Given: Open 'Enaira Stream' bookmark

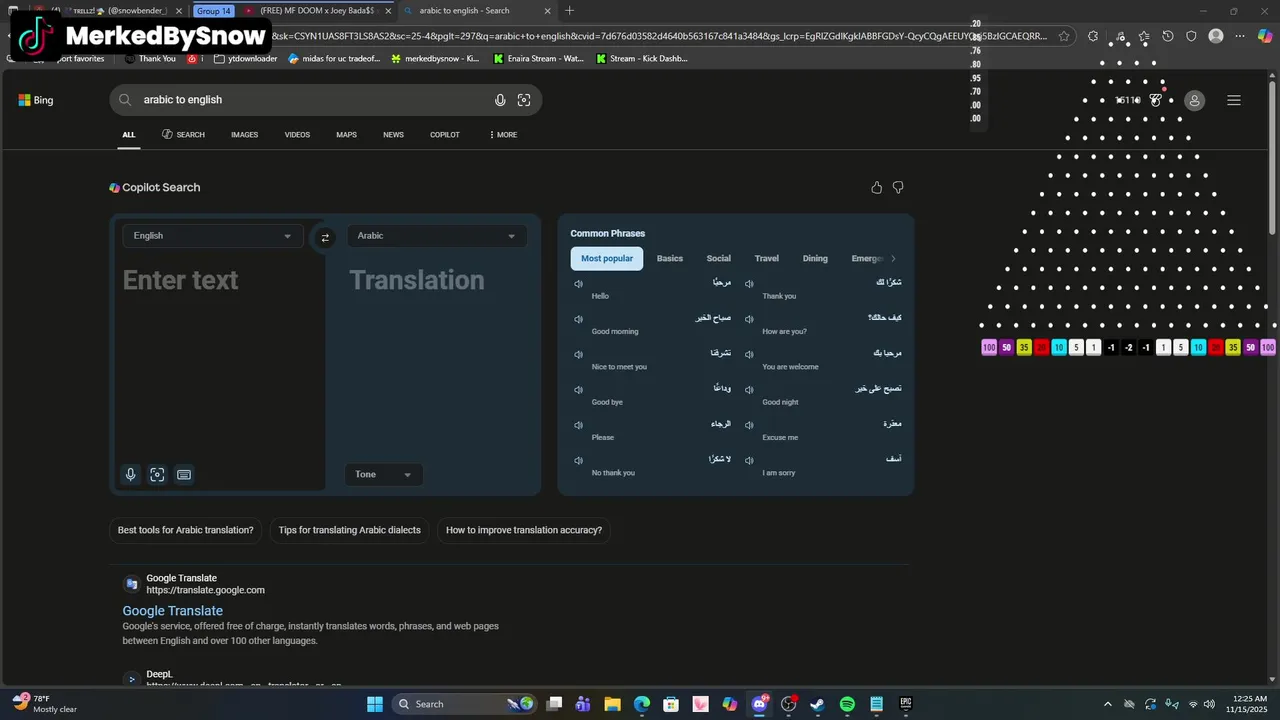Looking at the screenshot, I should pos(539,59).
